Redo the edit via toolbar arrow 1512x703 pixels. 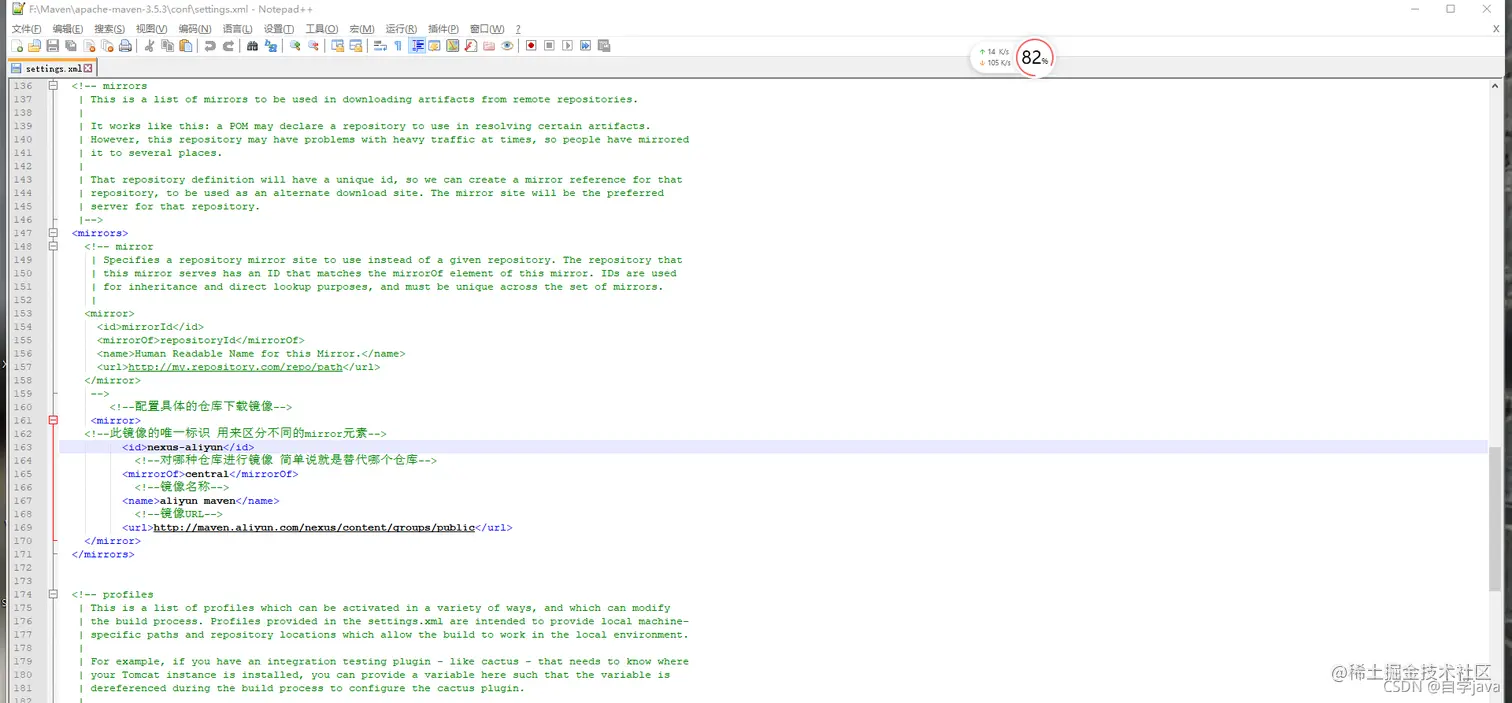[x=228, y=45]
